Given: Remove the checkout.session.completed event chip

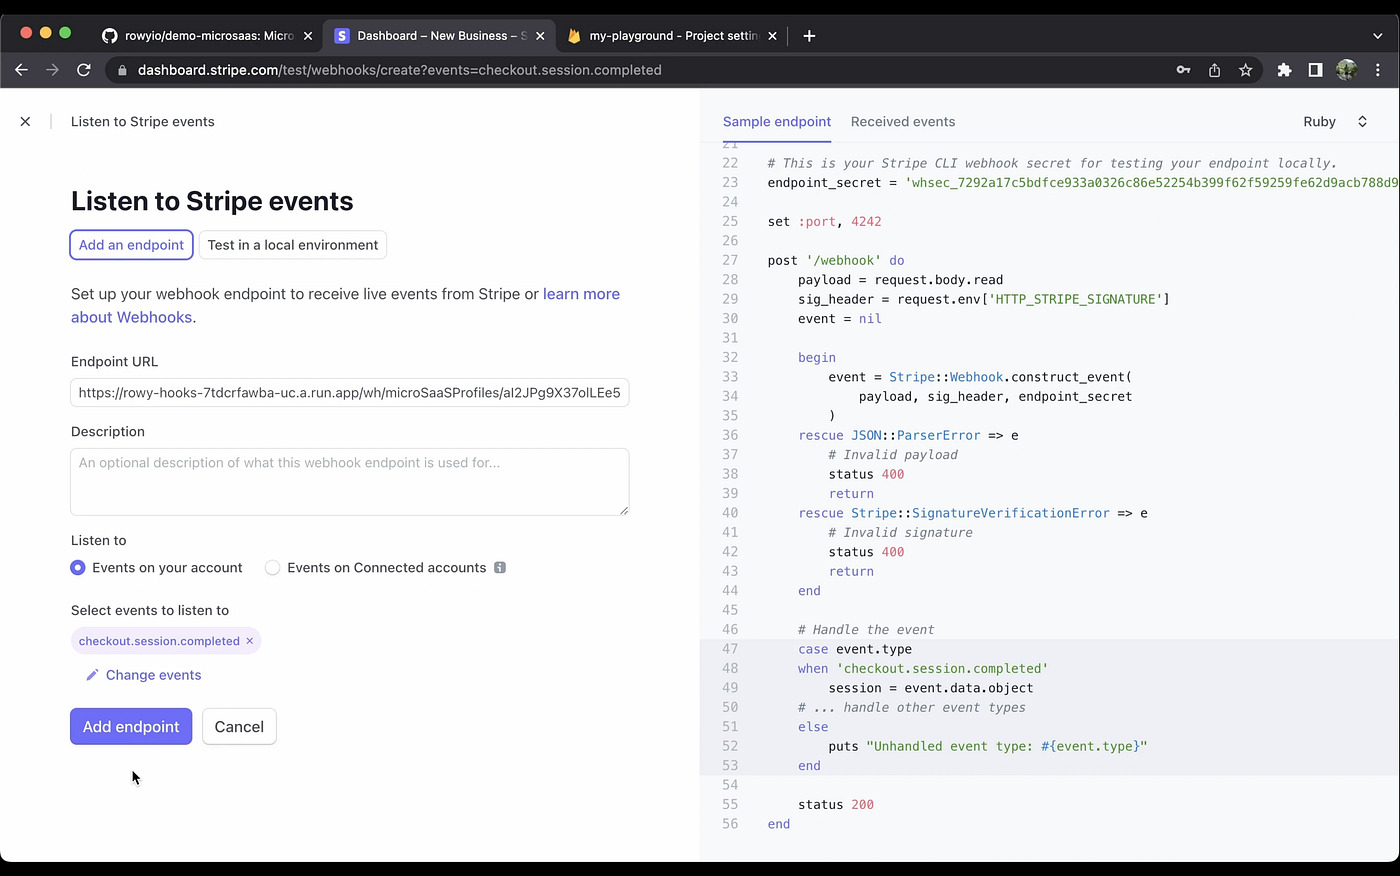Looking at the screenshot, I should pyautogui.click(x=250, y=641).
